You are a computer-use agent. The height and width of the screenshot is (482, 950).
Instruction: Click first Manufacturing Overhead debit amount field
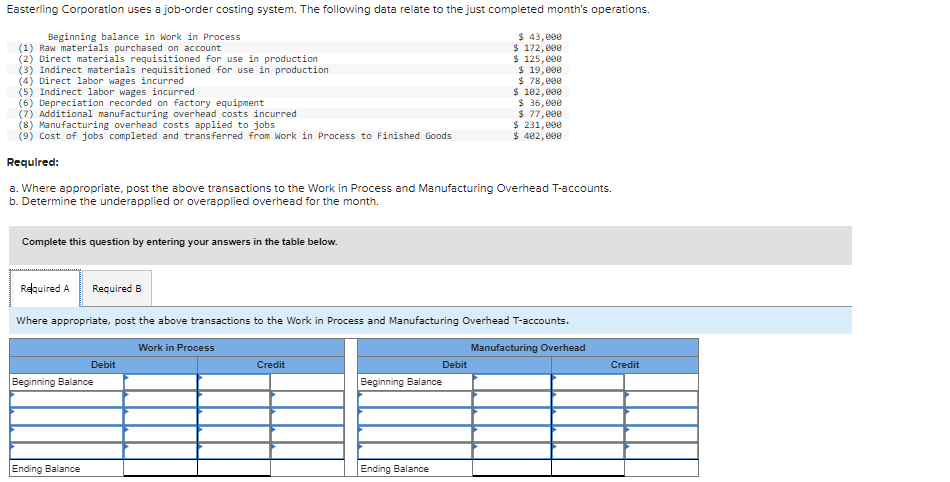512,399
